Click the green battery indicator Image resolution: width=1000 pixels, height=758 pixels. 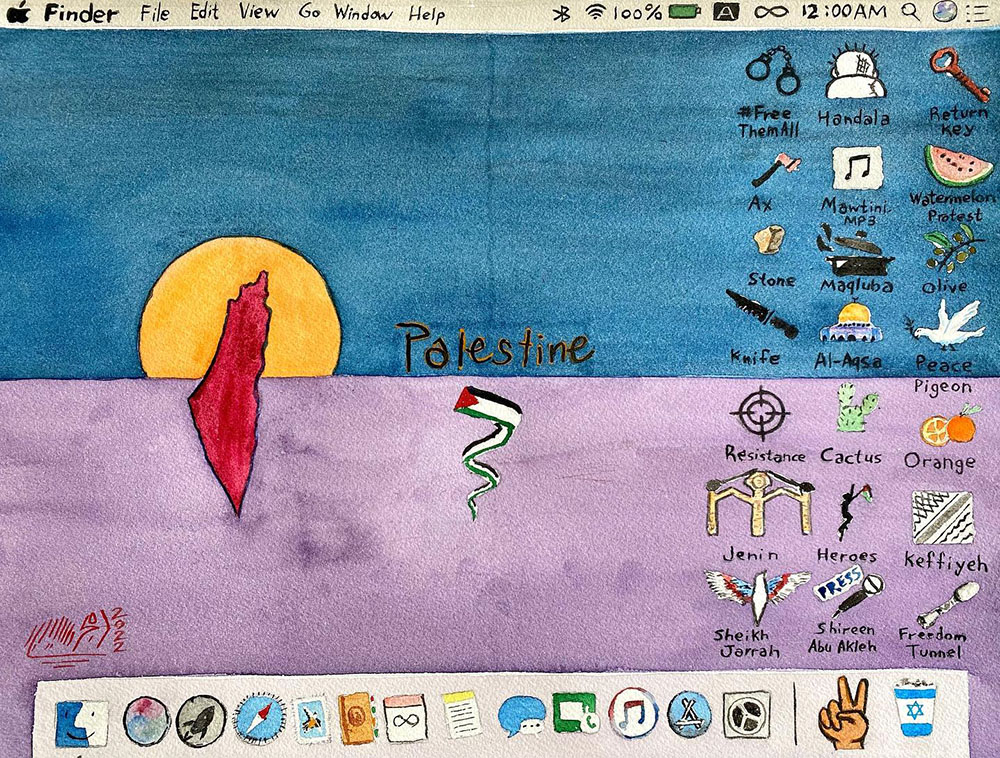[685, 11]
